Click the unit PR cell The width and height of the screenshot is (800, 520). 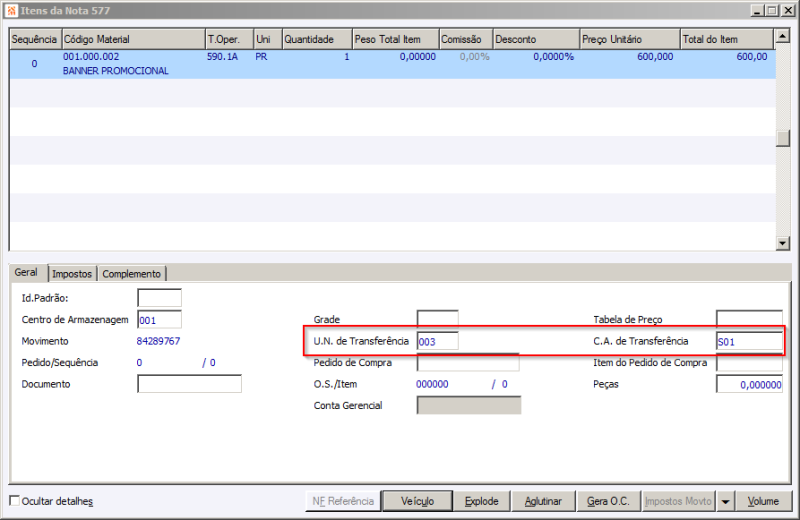261,57
